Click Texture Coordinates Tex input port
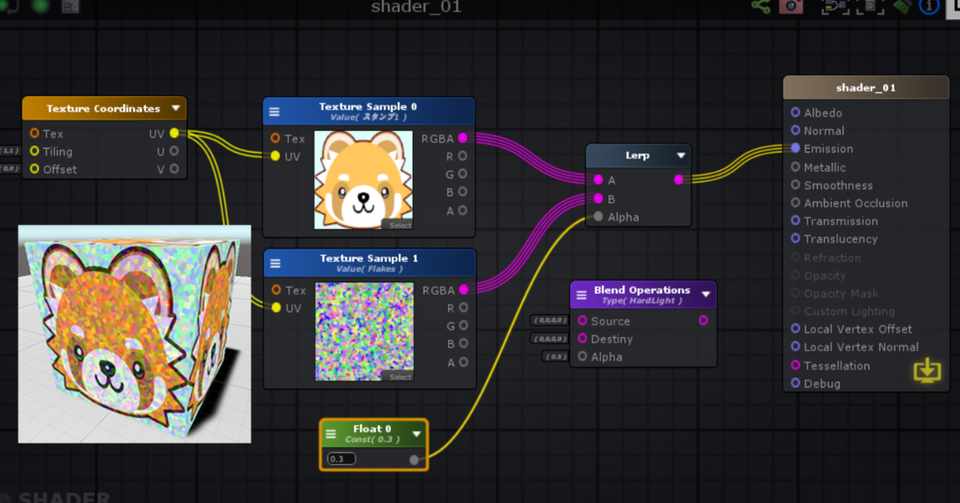Viewport: 960px width, 503px height. (34, 133)
